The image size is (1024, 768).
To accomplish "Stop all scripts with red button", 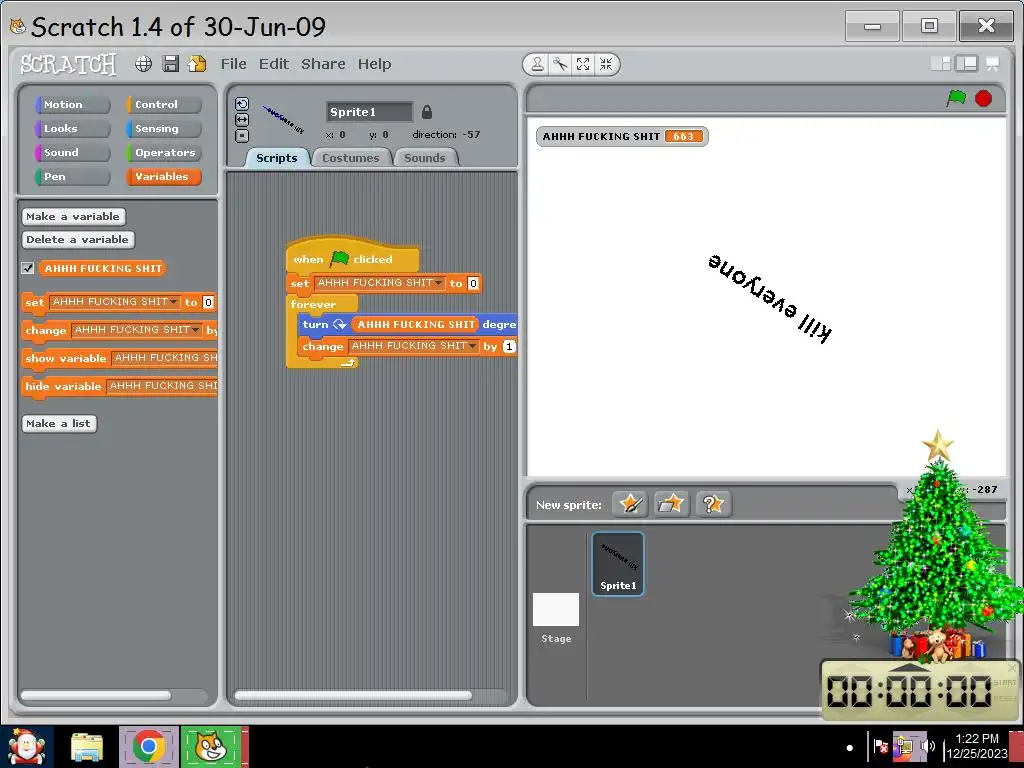I will pyautogui.click(x=984, y=98).
